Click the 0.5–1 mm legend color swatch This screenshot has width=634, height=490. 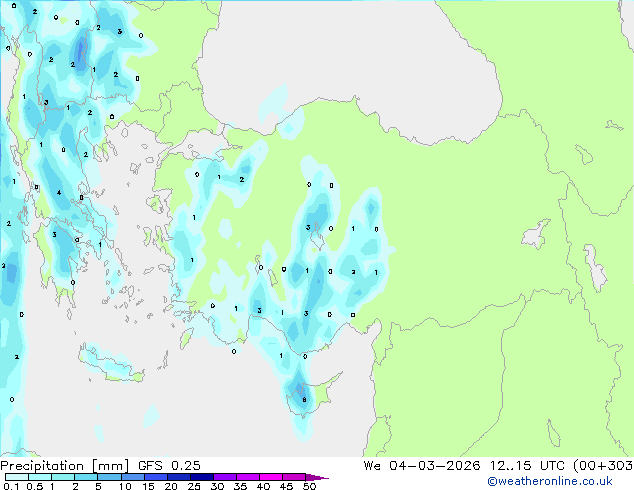40,477
